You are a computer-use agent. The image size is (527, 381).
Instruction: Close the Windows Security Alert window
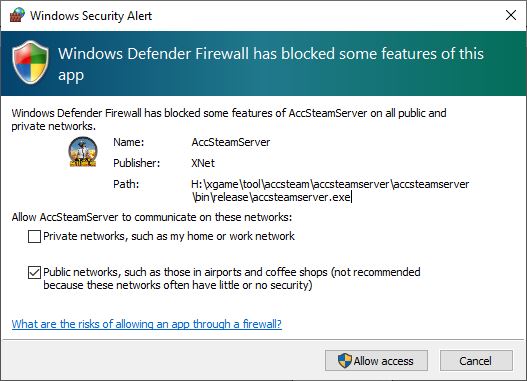511,15
